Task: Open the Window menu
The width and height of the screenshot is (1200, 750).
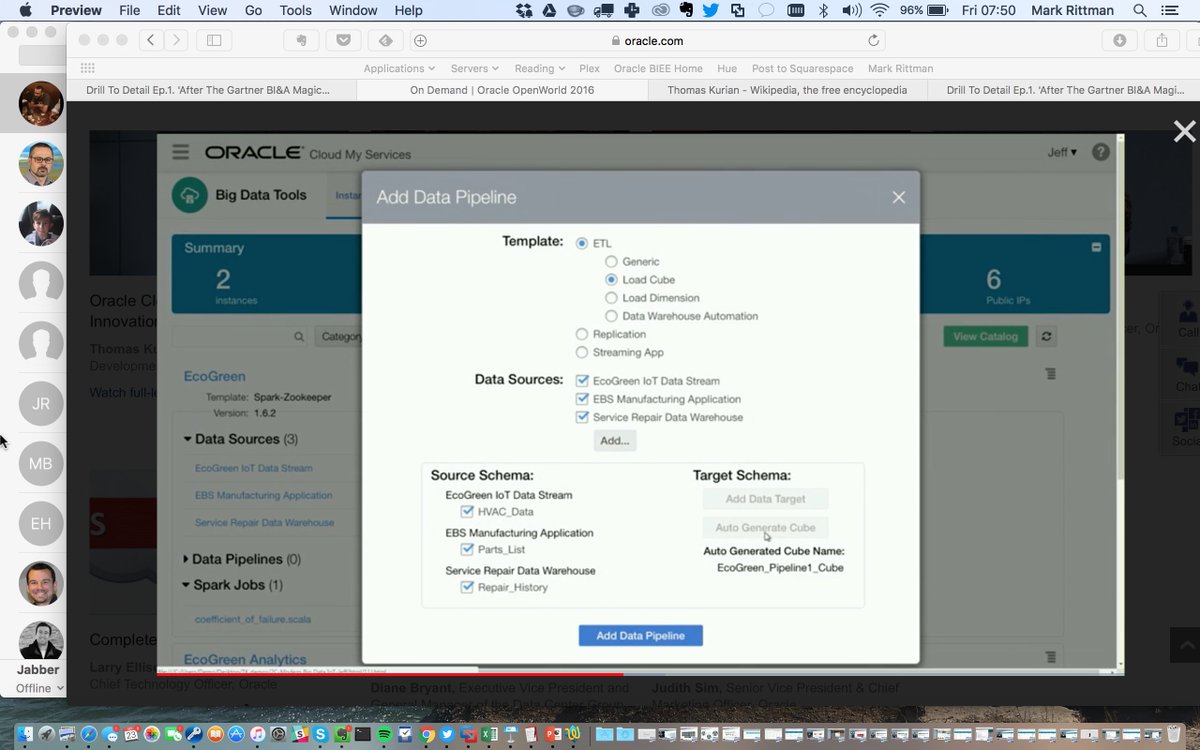Action: click(354, 10)
